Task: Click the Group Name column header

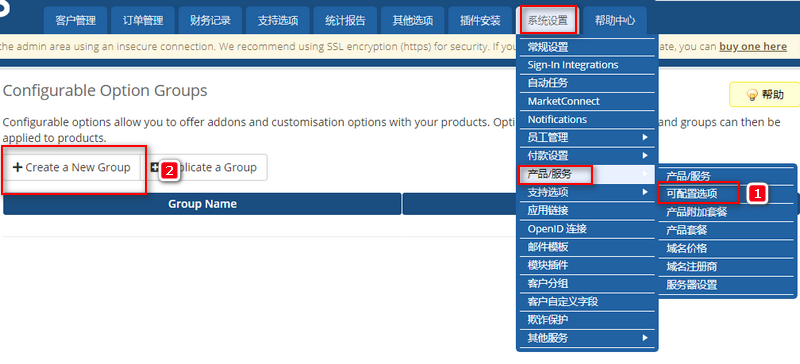Action: [x=203, y=204]
